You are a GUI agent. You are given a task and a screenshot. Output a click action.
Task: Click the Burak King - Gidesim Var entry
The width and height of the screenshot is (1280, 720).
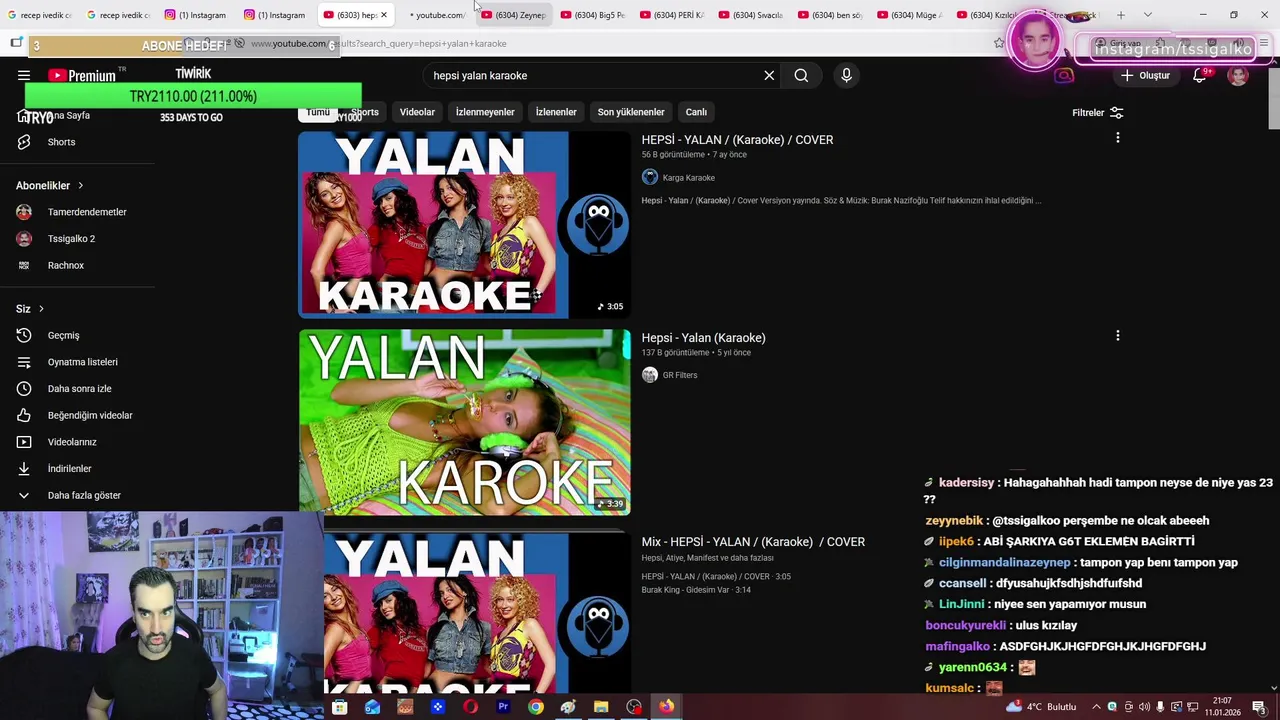coord(696,590)
